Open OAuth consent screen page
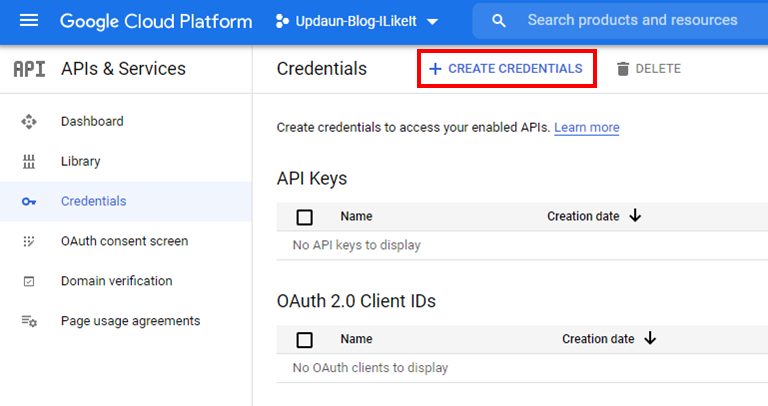Viewport: 768px width, 406px height. 124,241
